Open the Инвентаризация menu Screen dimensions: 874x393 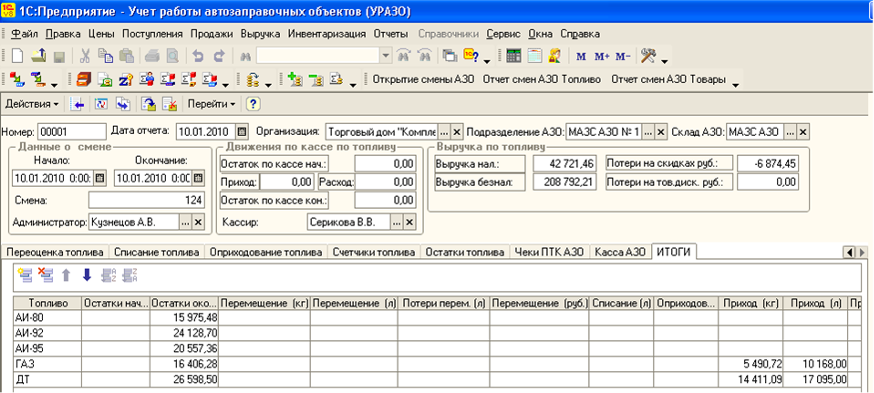pyautogui.click(x=327, y=34)
